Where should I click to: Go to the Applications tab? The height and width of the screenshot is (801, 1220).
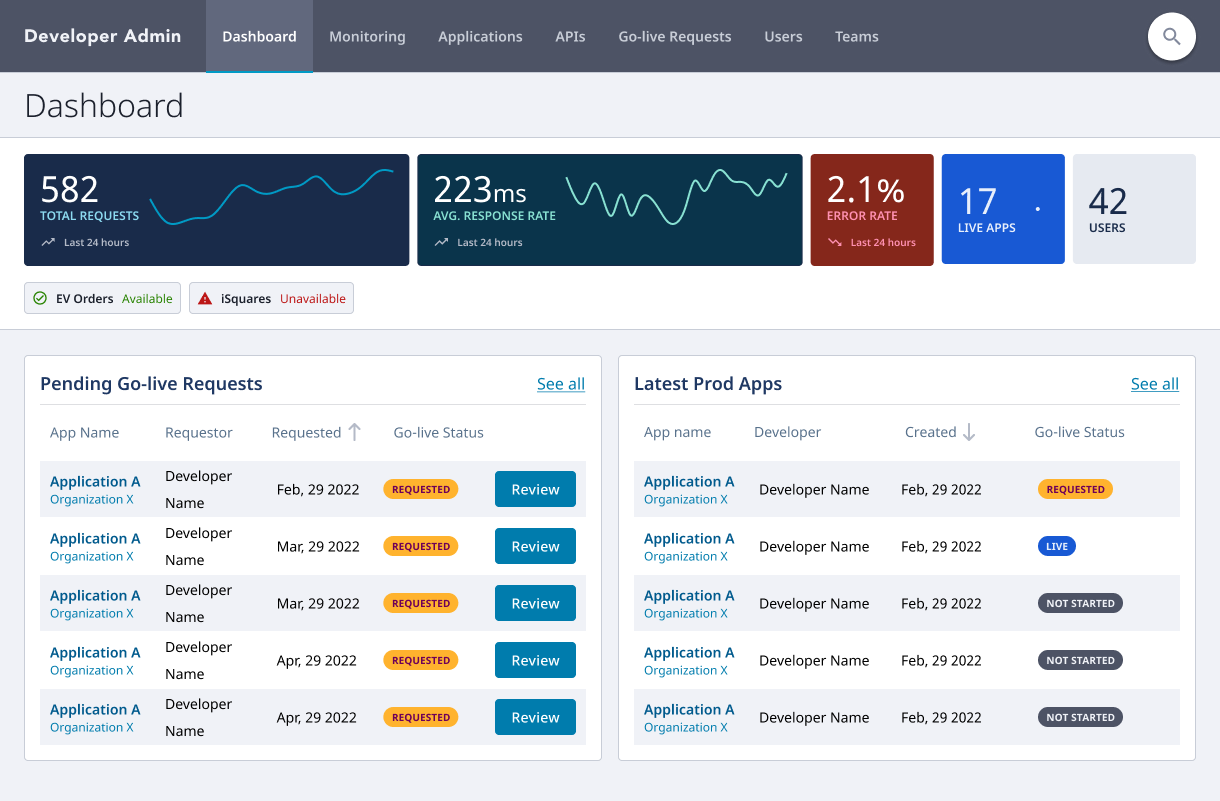(x=480, y=37)
